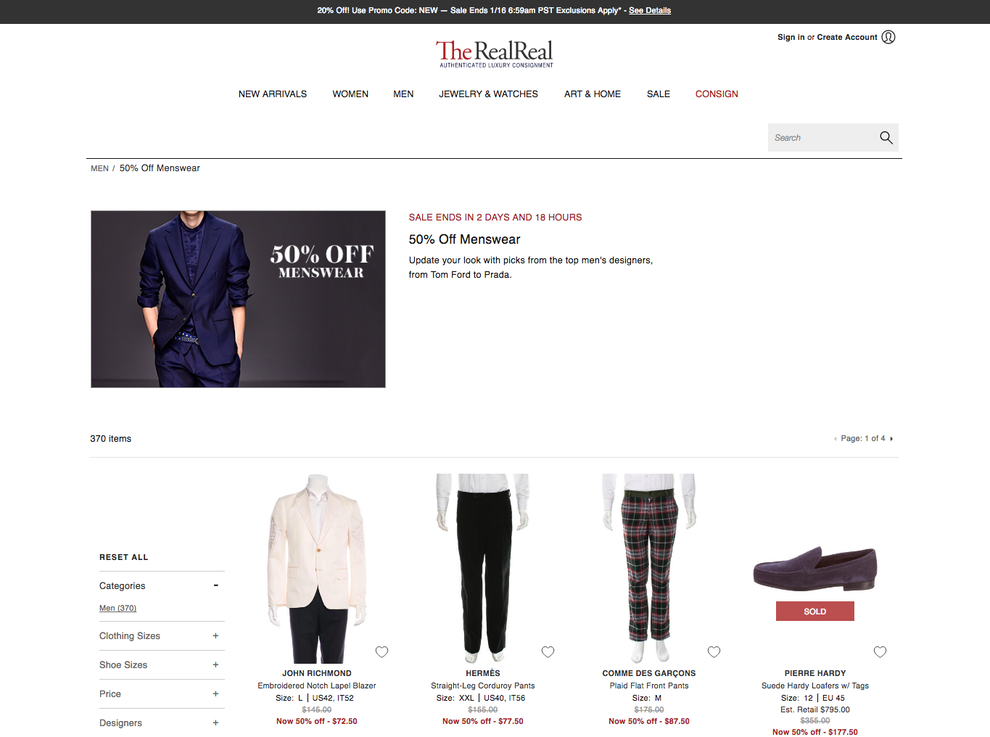The width and height of the screenshot is (990, 737).
Task: Favorite the Hermès corduroy pants heart
Action: click(548, 652)
